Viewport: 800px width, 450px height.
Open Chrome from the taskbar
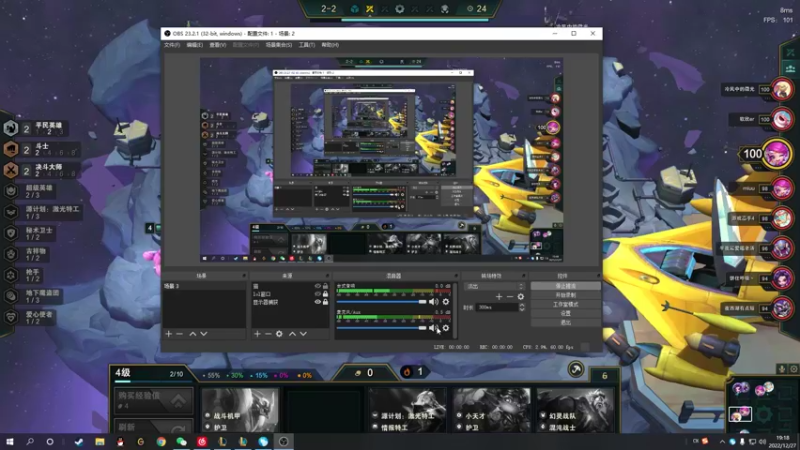[161, 442]
